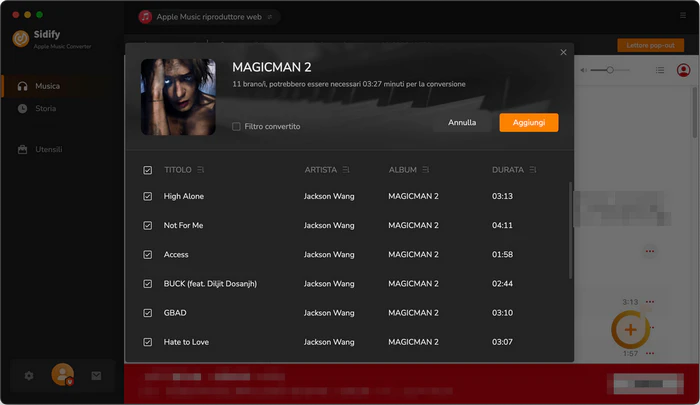Select the Access track title
This screenshot has width=700, height=405.
point(176,255)
